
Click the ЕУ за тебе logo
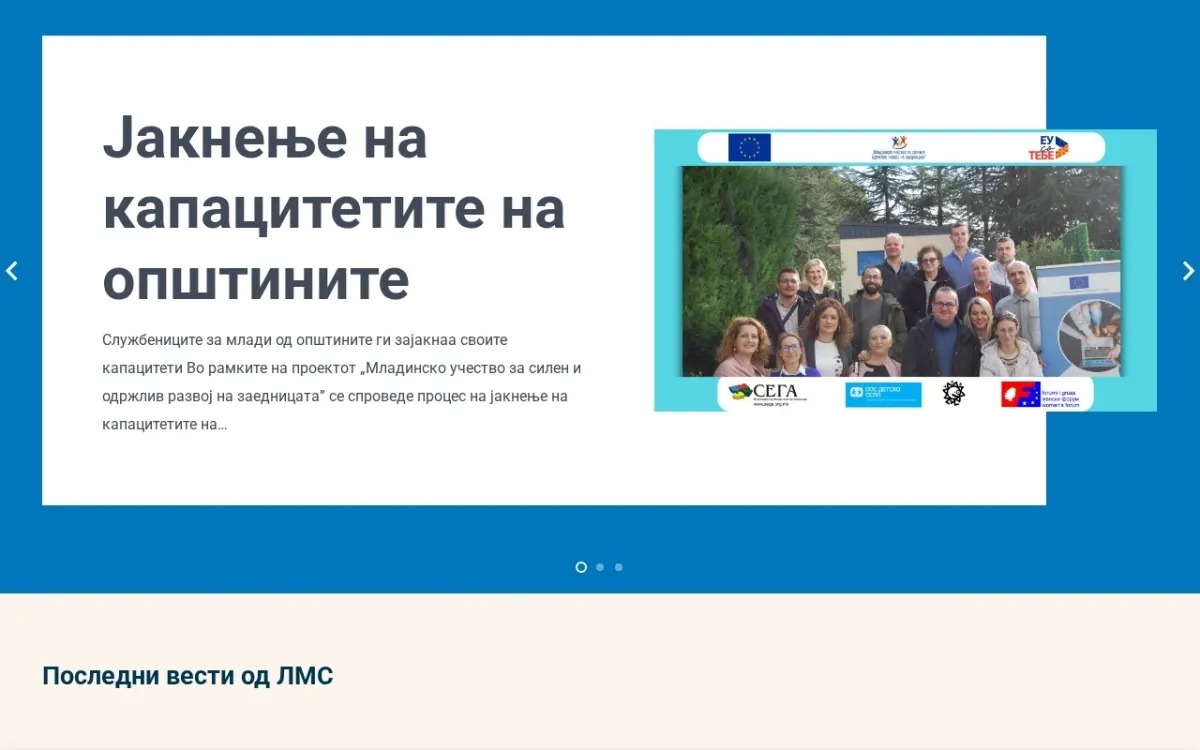[1048, 148]
